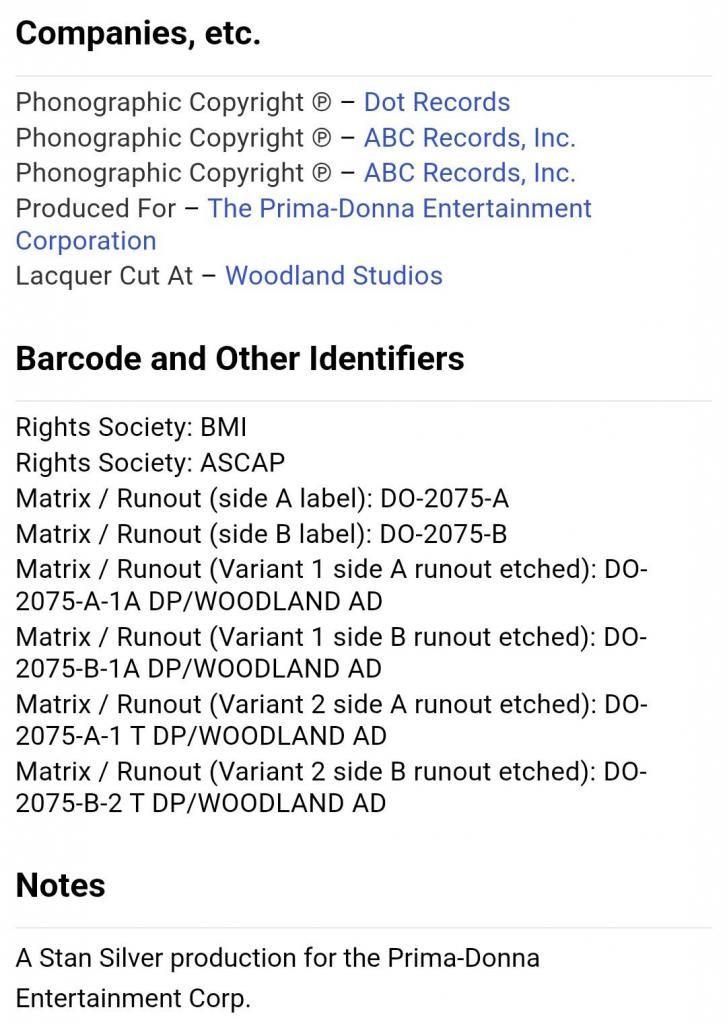
Task: Click the side A label matrix DO-2075-A
Action: point(262,498)
